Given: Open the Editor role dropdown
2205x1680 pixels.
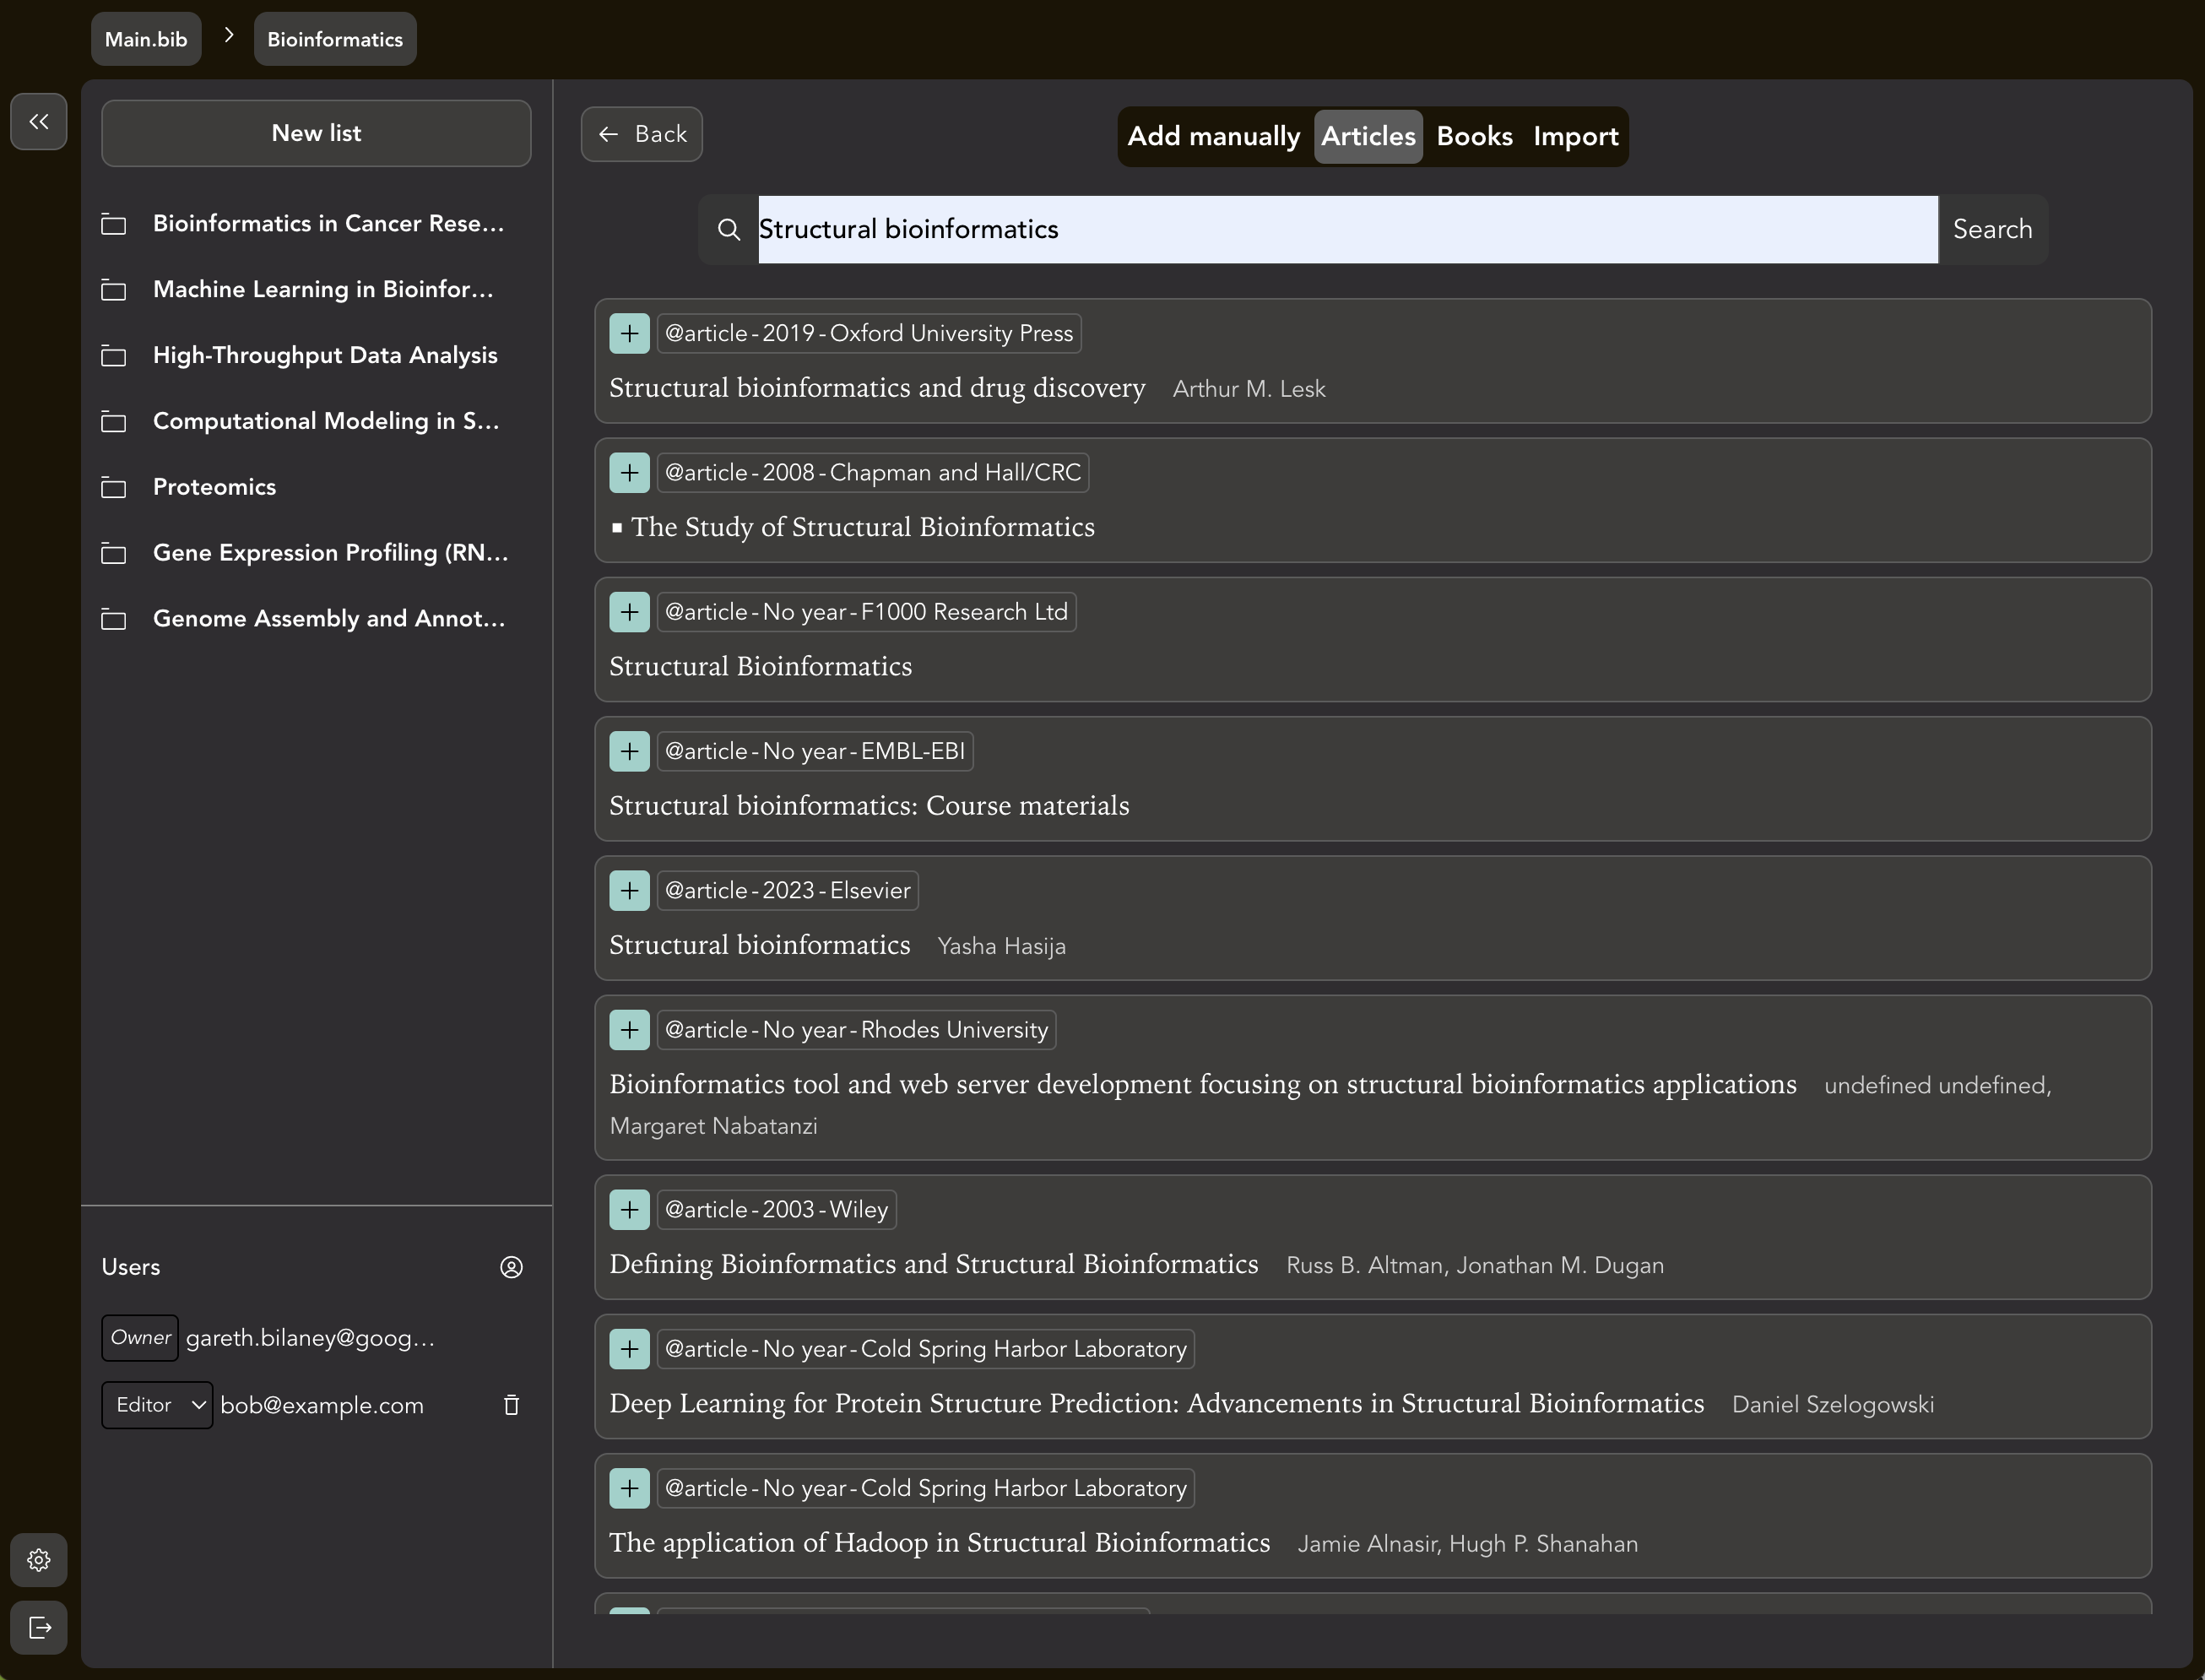Looking at the screenshot, I should pyautogui.click(x=157, y=1405).
